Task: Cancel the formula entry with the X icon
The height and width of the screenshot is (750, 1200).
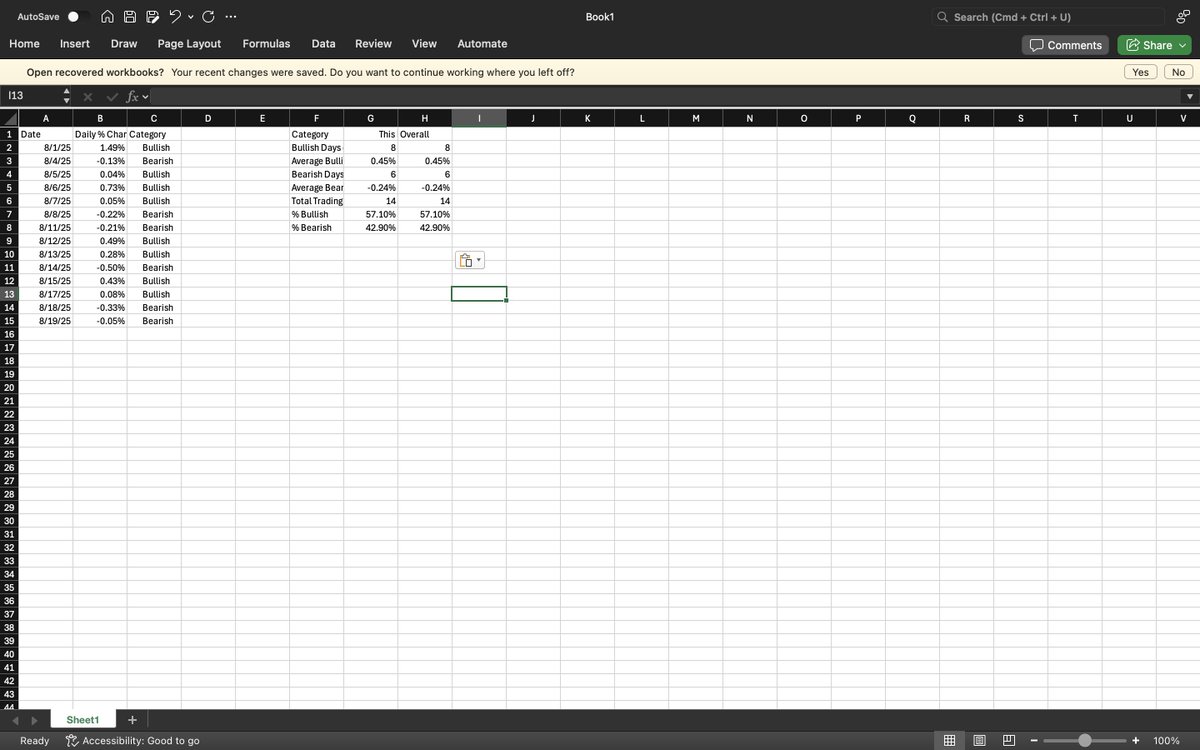Action: coord(88,96)
